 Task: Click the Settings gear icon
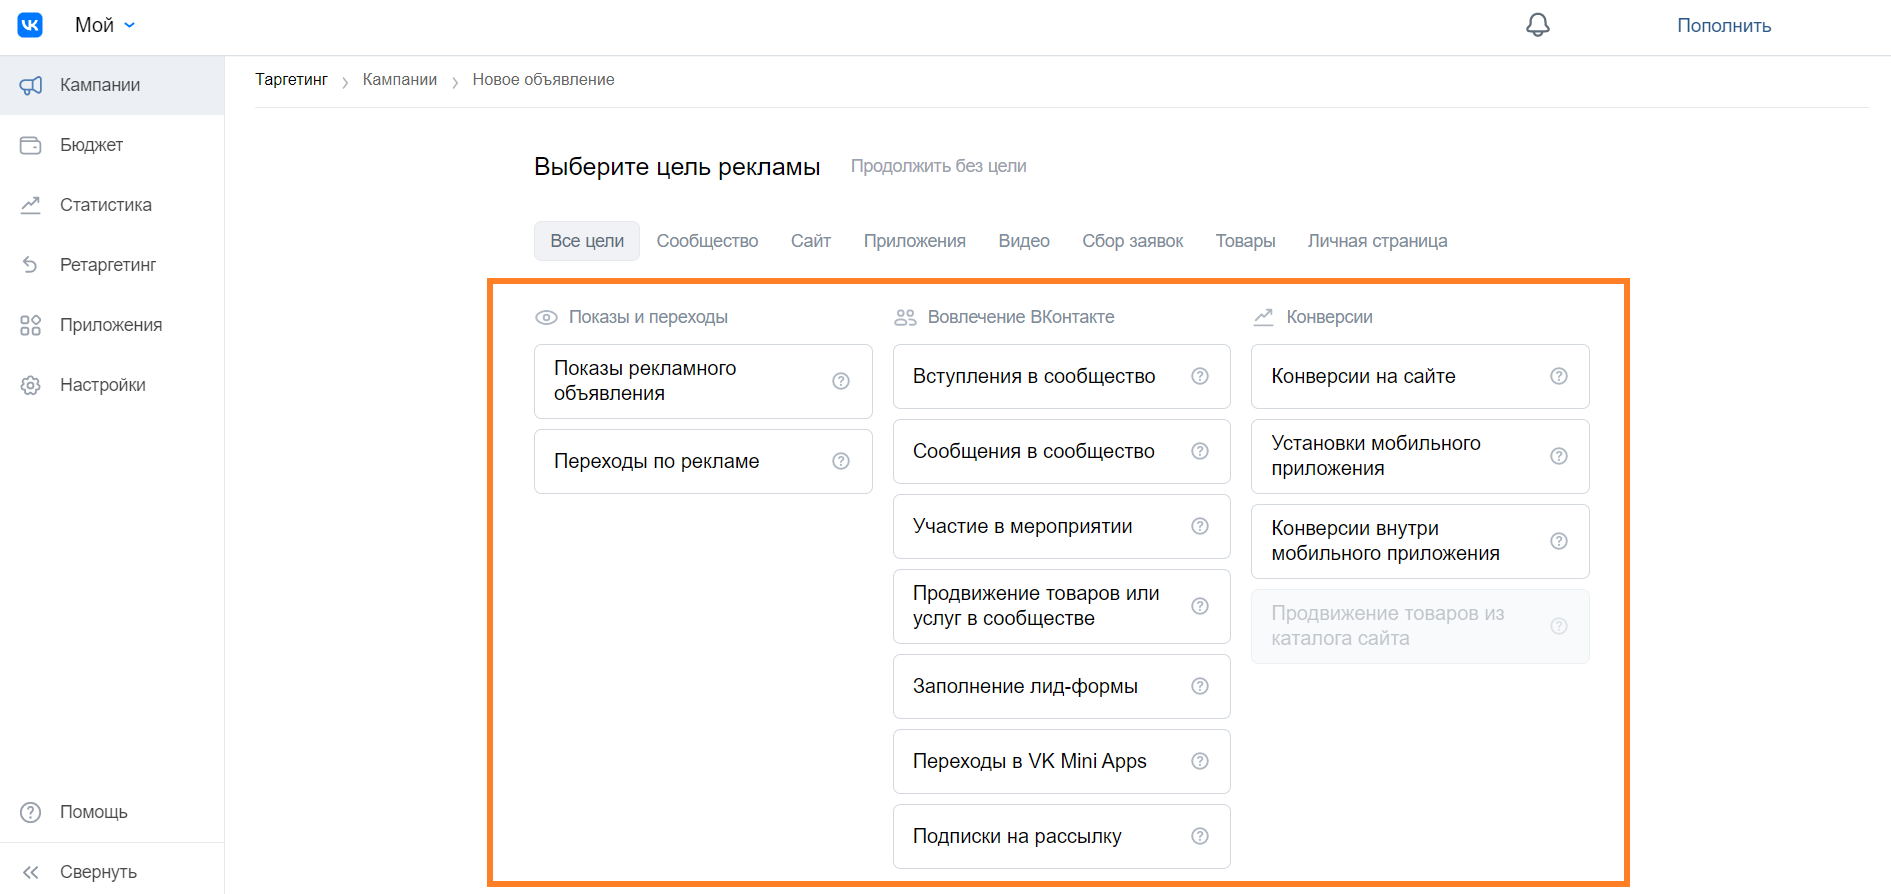click(x=31, y=385)
